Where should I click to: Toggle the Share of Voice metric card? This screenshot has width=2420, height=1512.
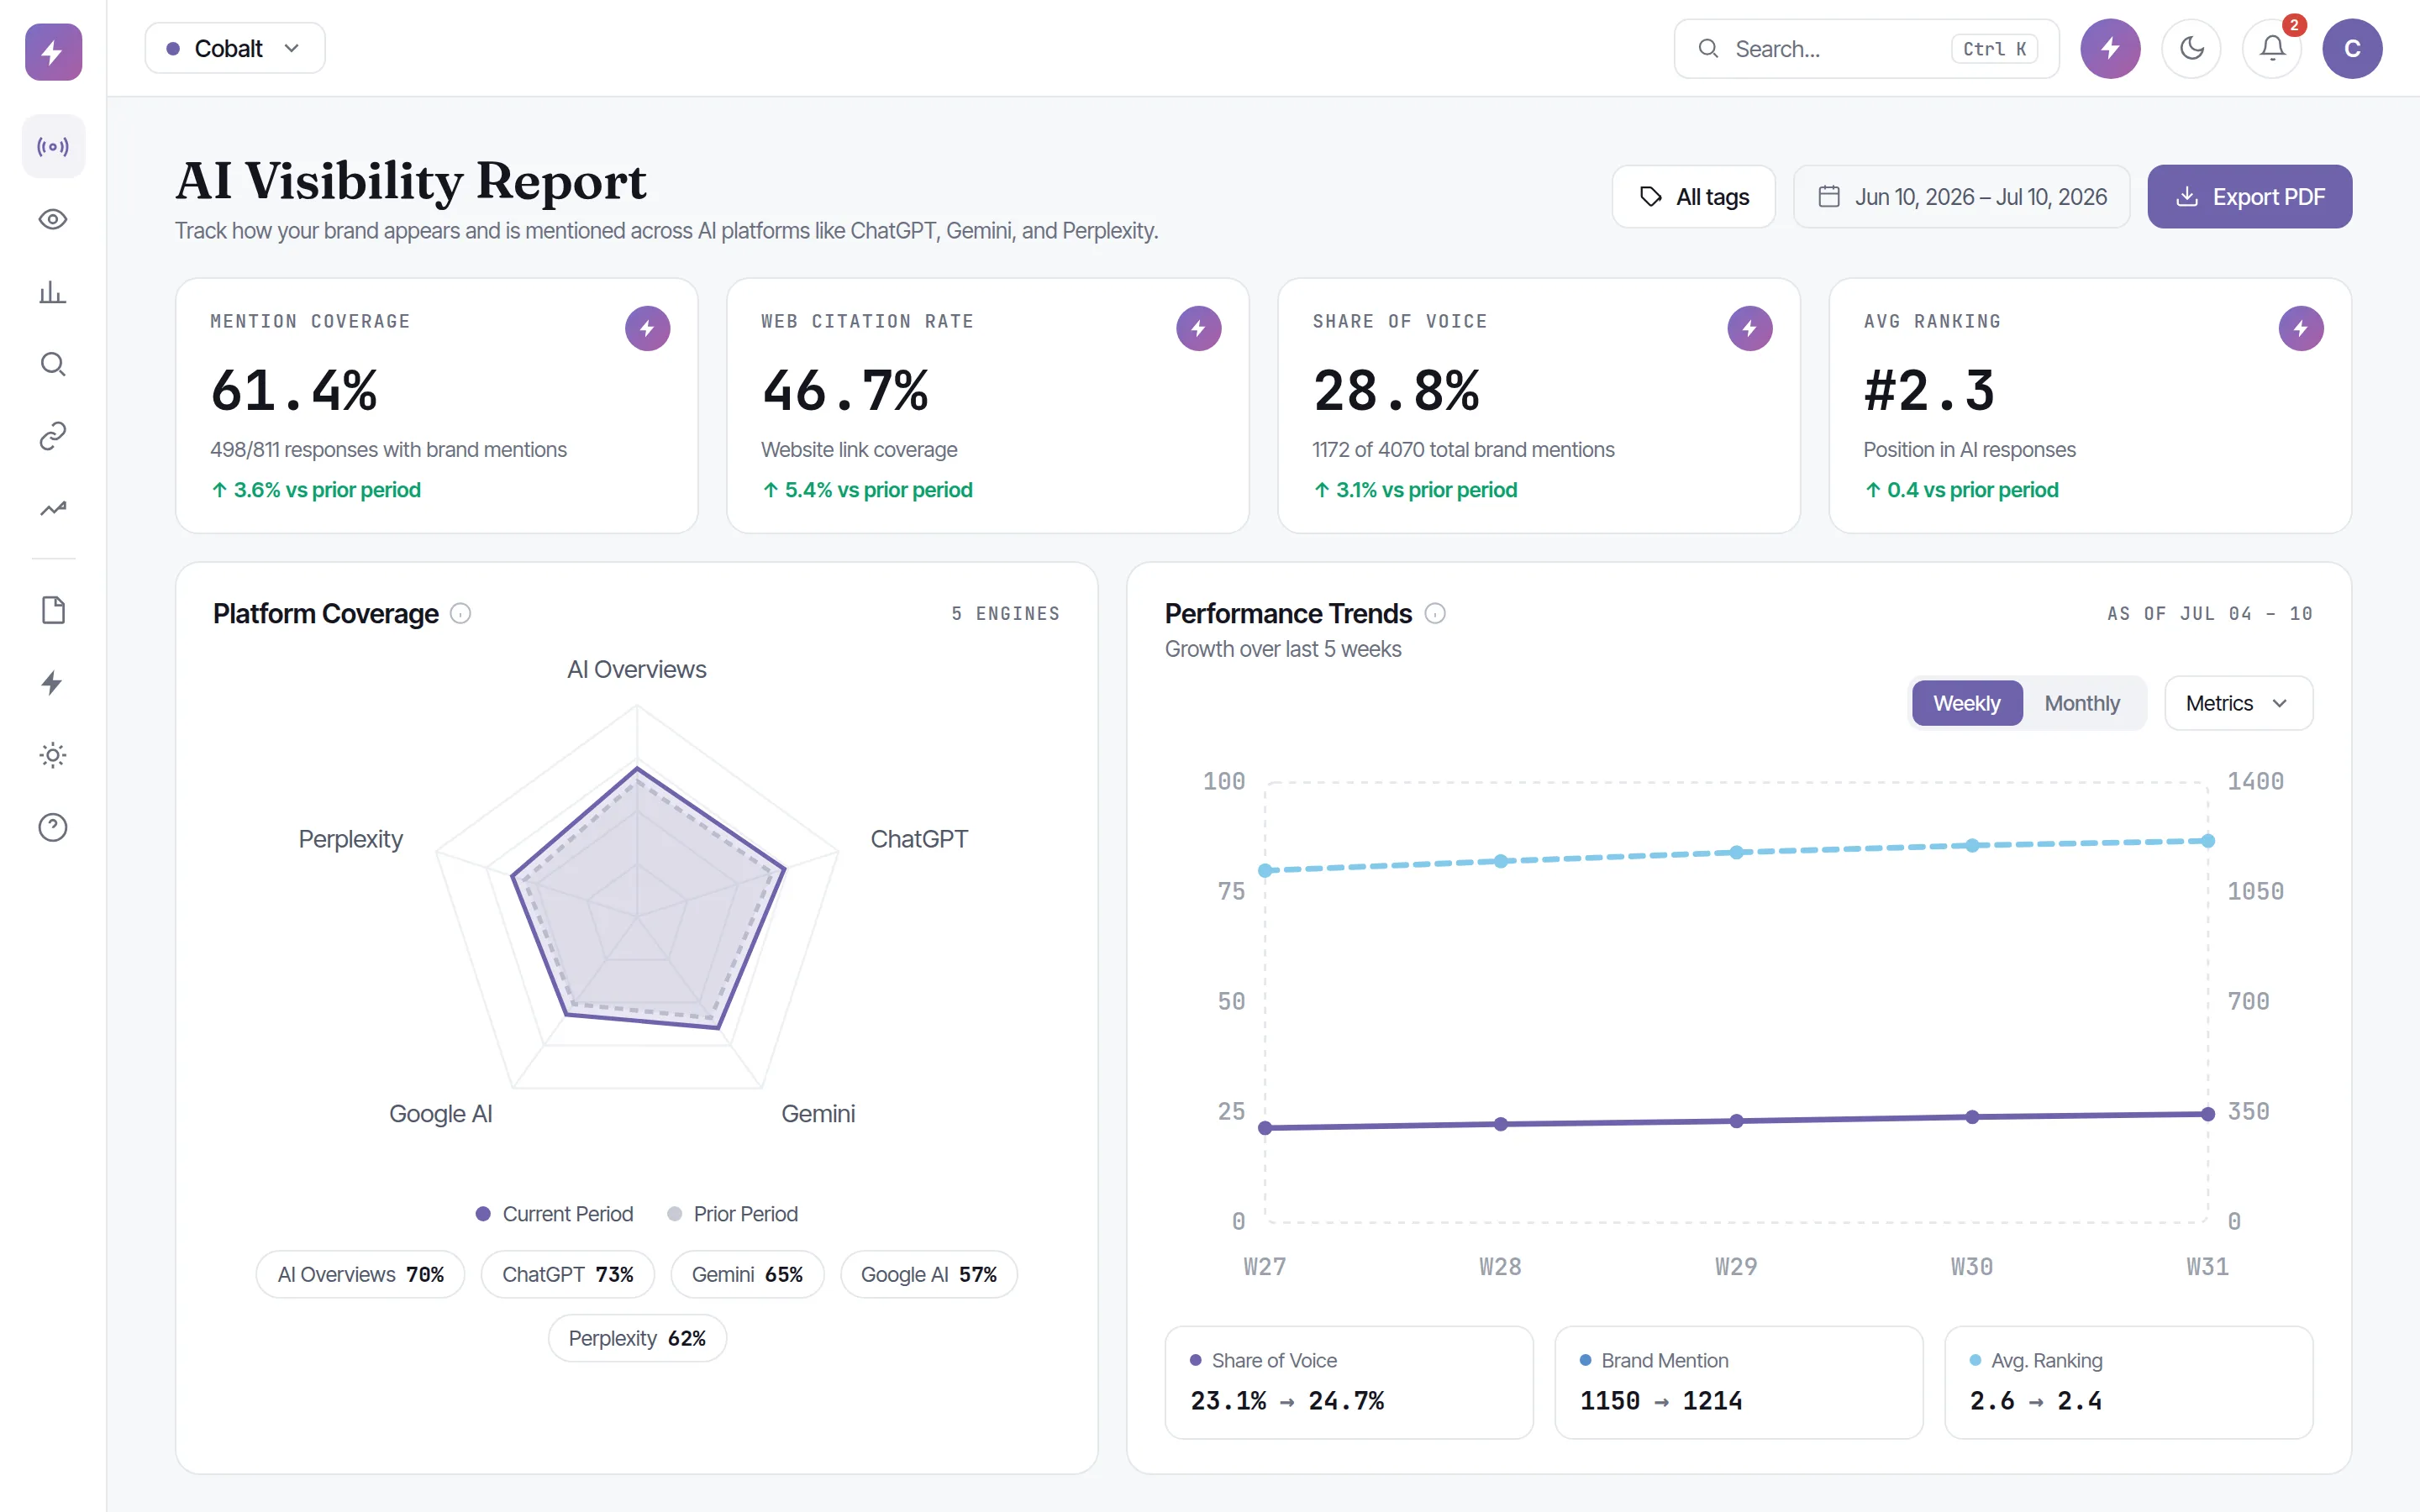(1349, 1382)
